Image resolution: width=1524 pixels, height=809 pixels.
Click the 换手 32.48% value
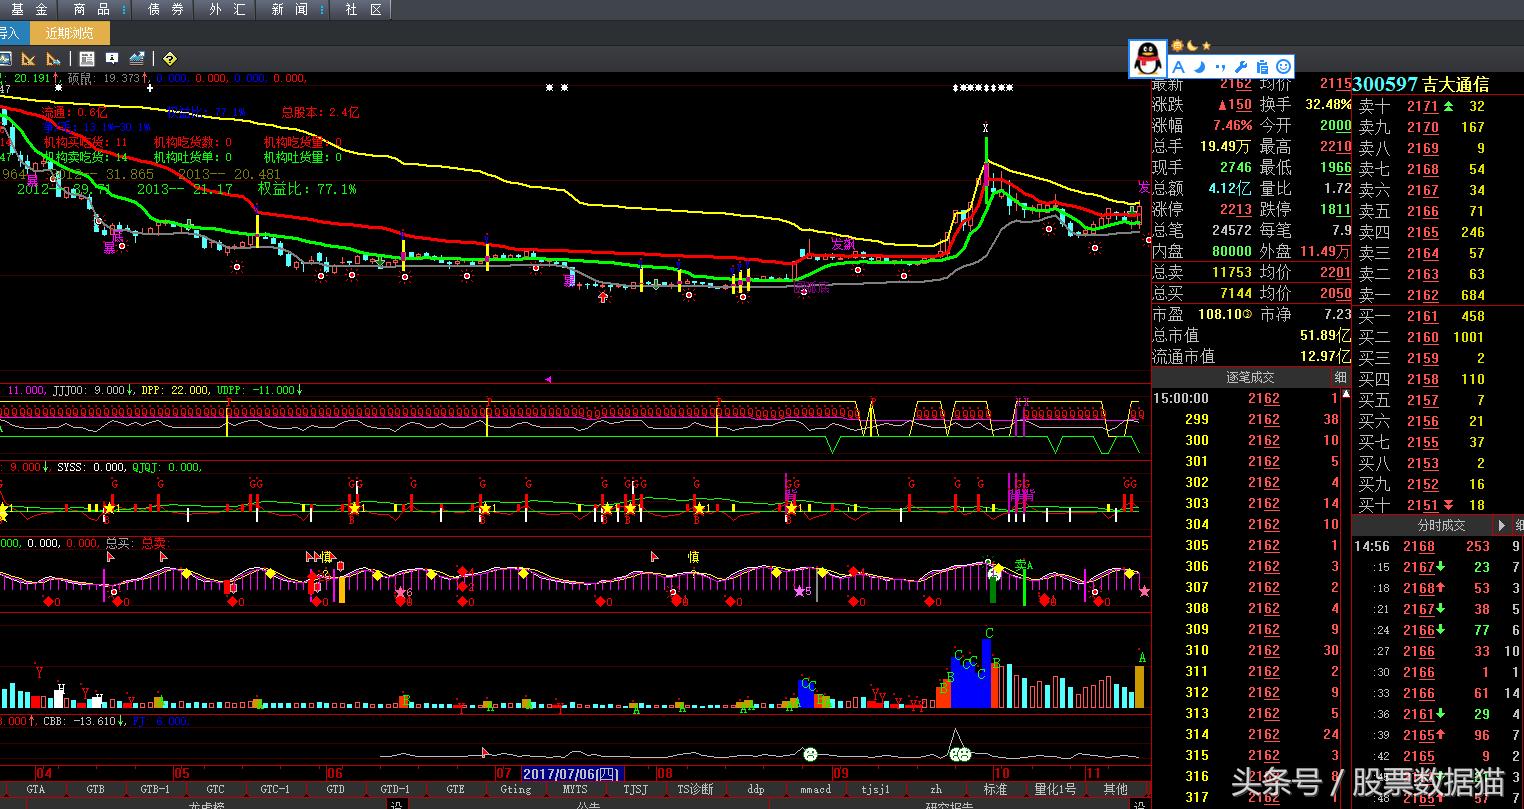(1328, 104)
